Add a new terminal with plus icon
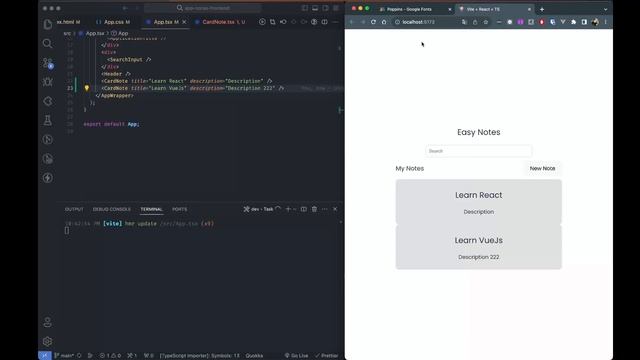Viewport: 640px width, 360px height. point(288,209)
